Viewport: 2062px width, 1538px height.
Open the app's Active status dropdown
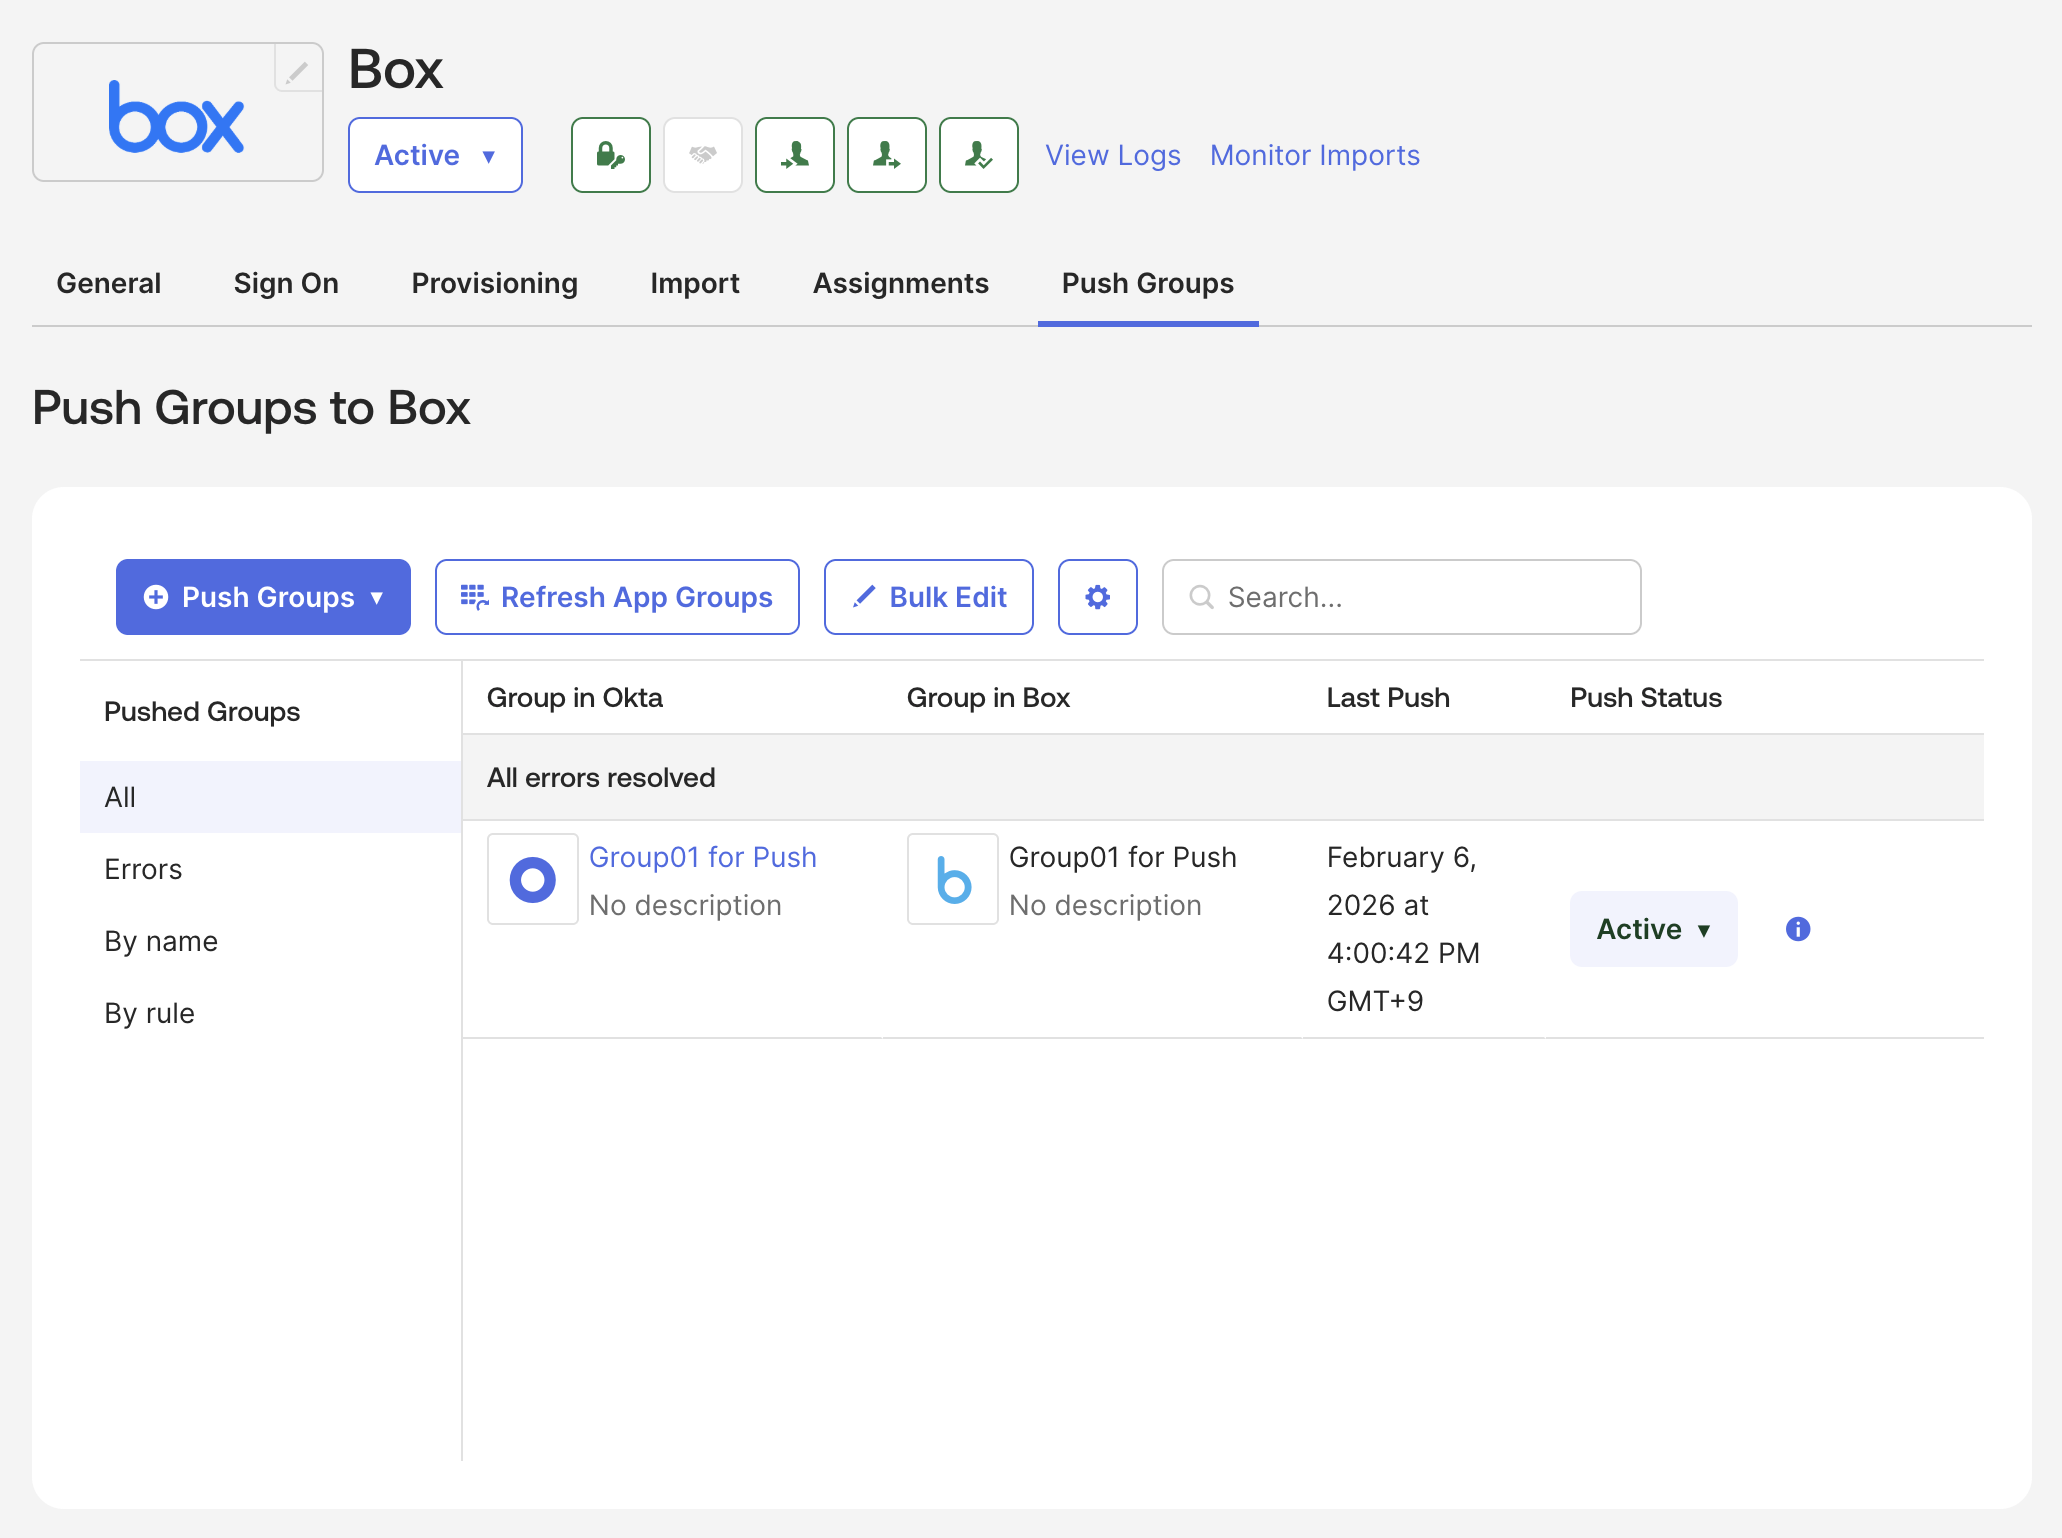pyautogui.click(x=435, y=155)
